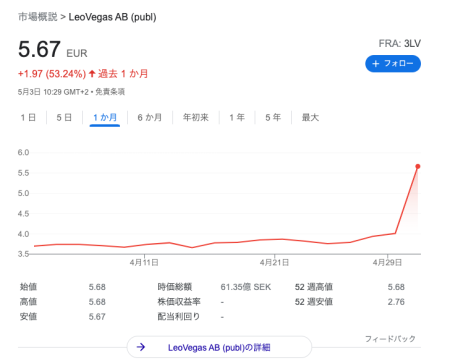Switch chart to 年初来 range

pos(196,117)
